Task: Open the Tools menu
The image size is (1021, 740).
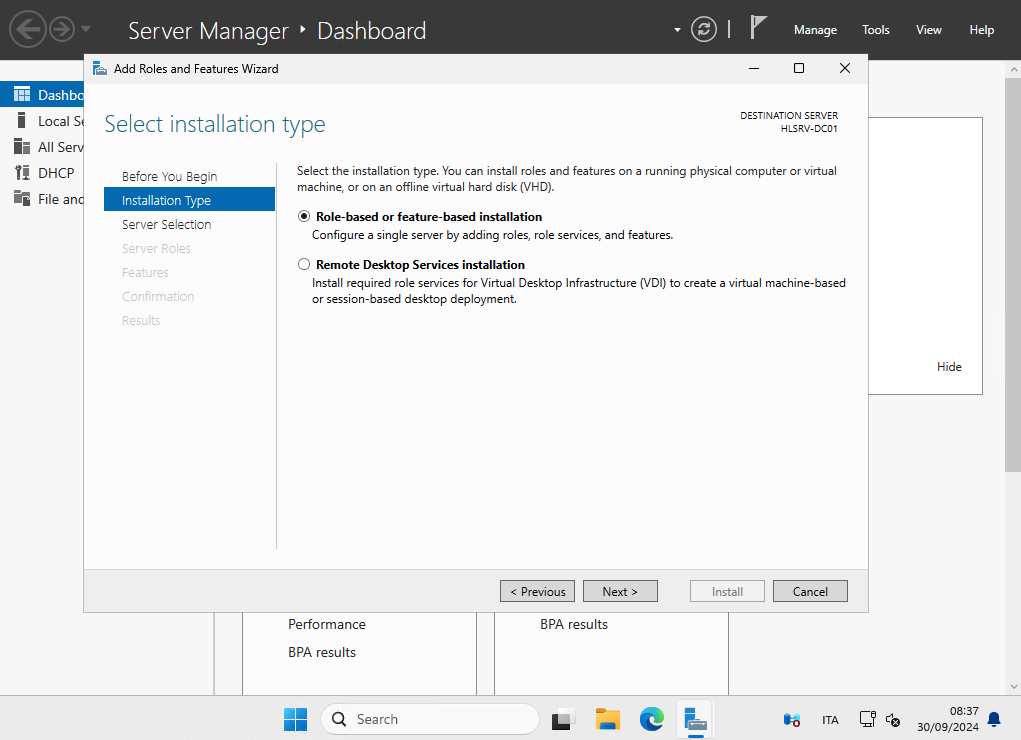Action: [876, 30]
